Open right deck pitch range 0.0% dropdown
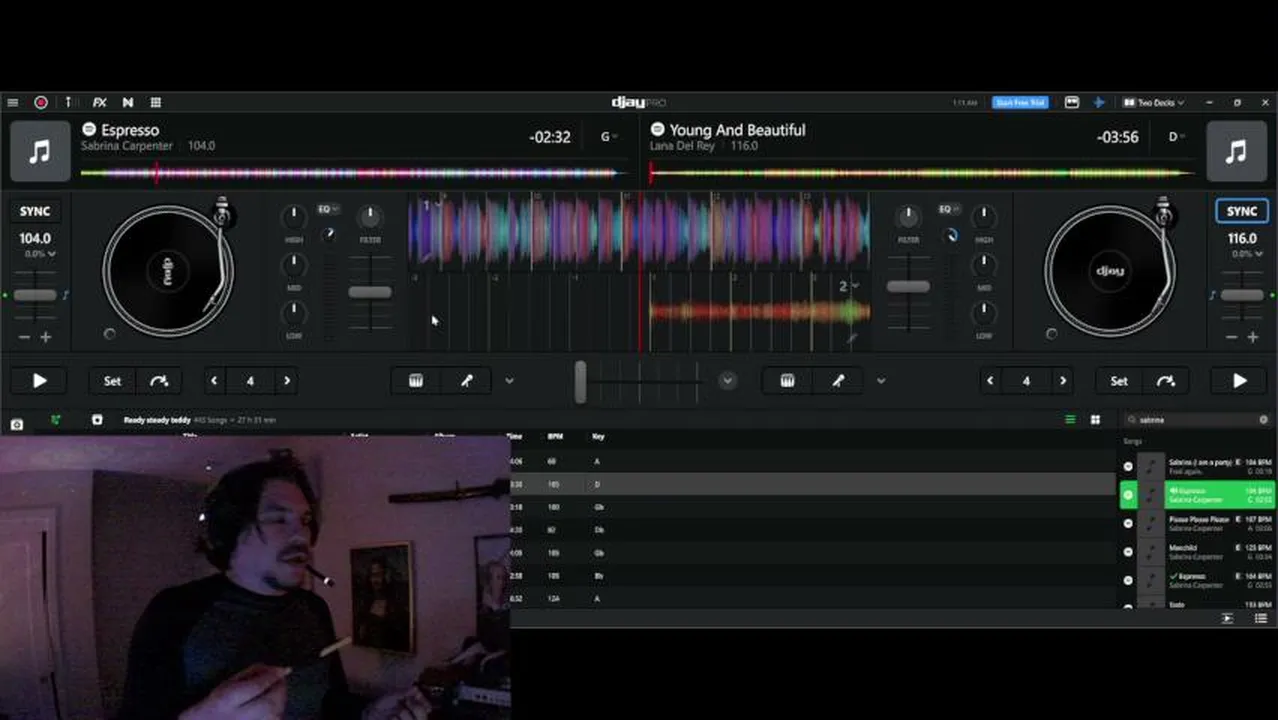Viewport: 1278px width, 720px height. coord(1246,254)
